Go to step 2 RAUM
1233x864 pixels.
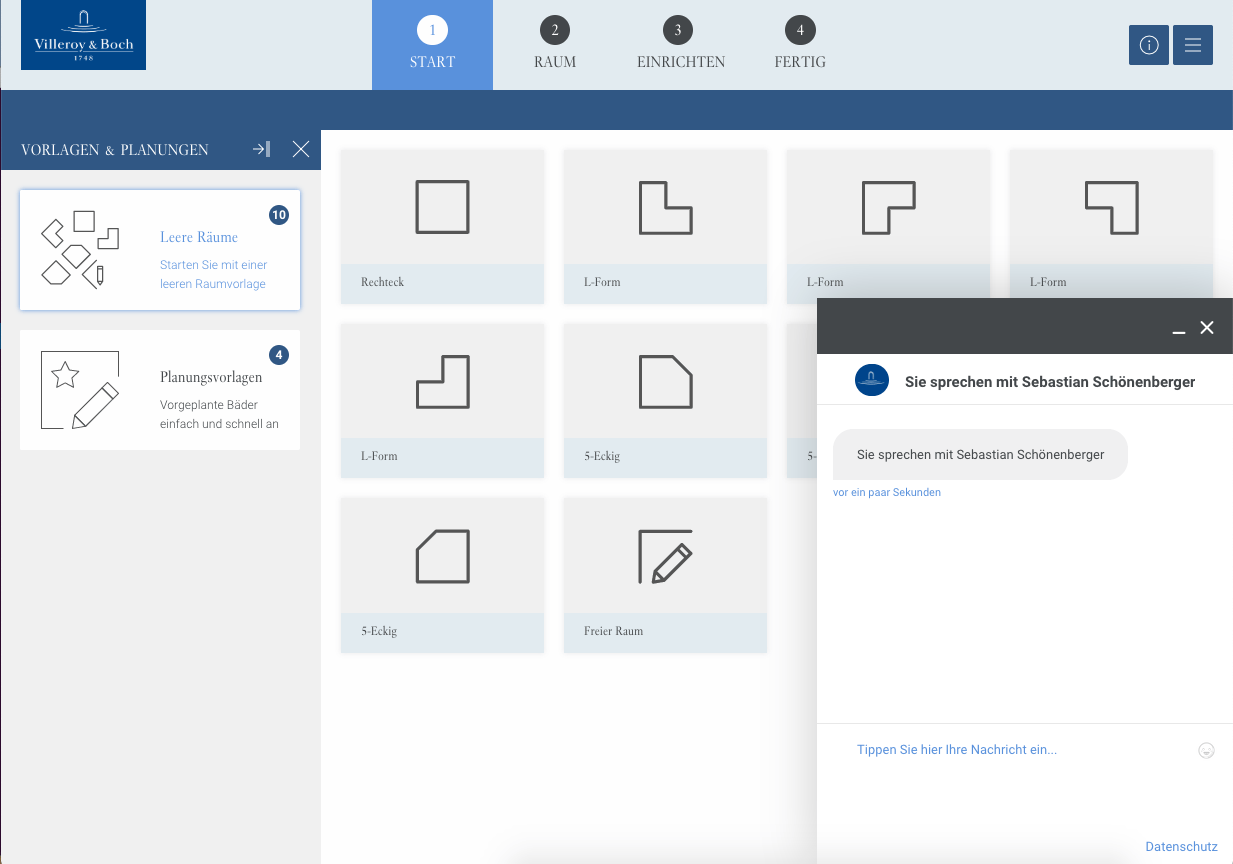point(555,45)
